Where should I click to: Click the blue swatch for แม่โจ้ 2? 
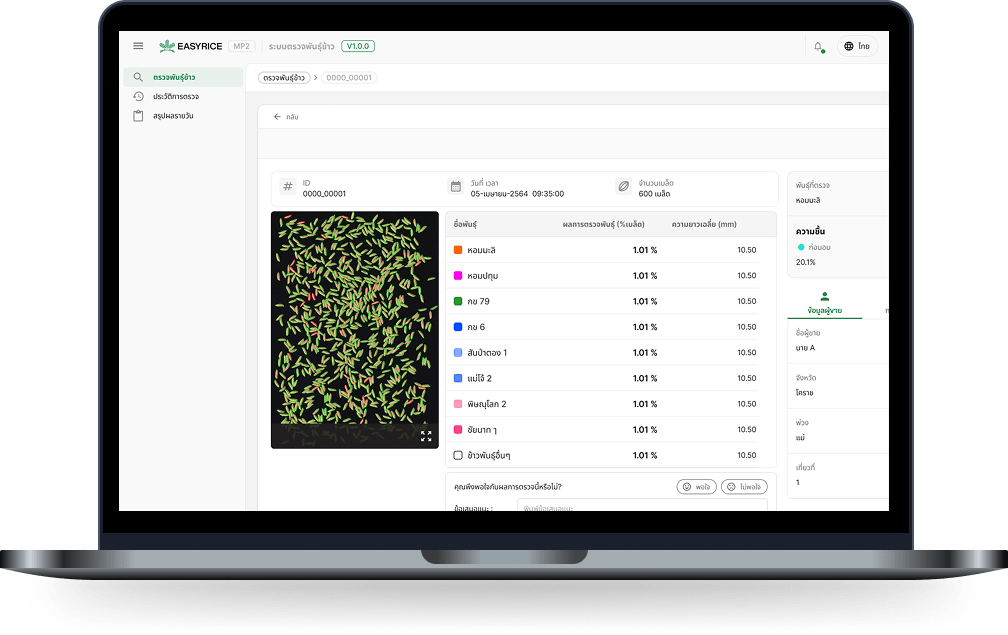(x=458, y=379)
